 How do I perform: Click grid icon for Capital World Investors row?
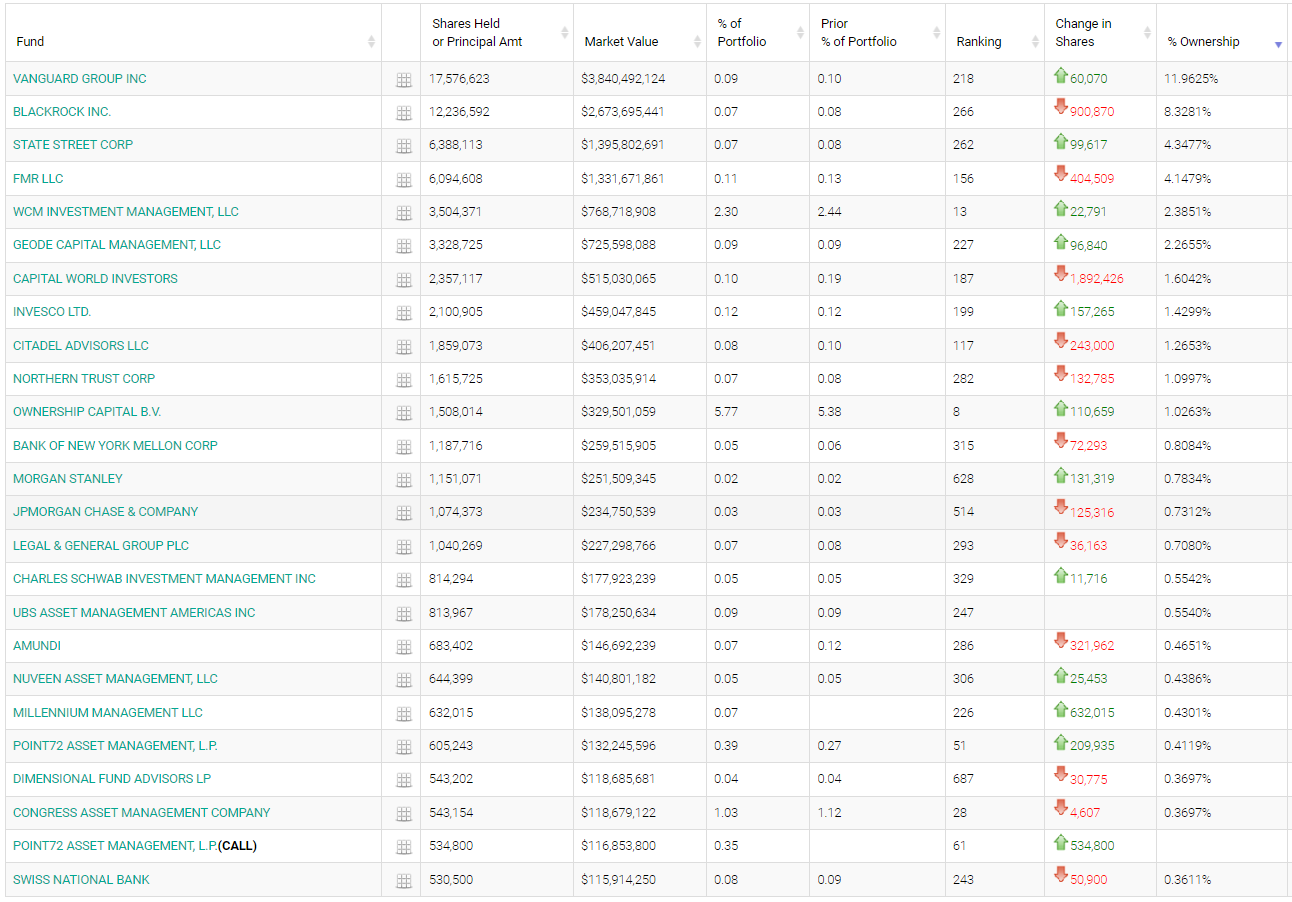pos(404,280)
